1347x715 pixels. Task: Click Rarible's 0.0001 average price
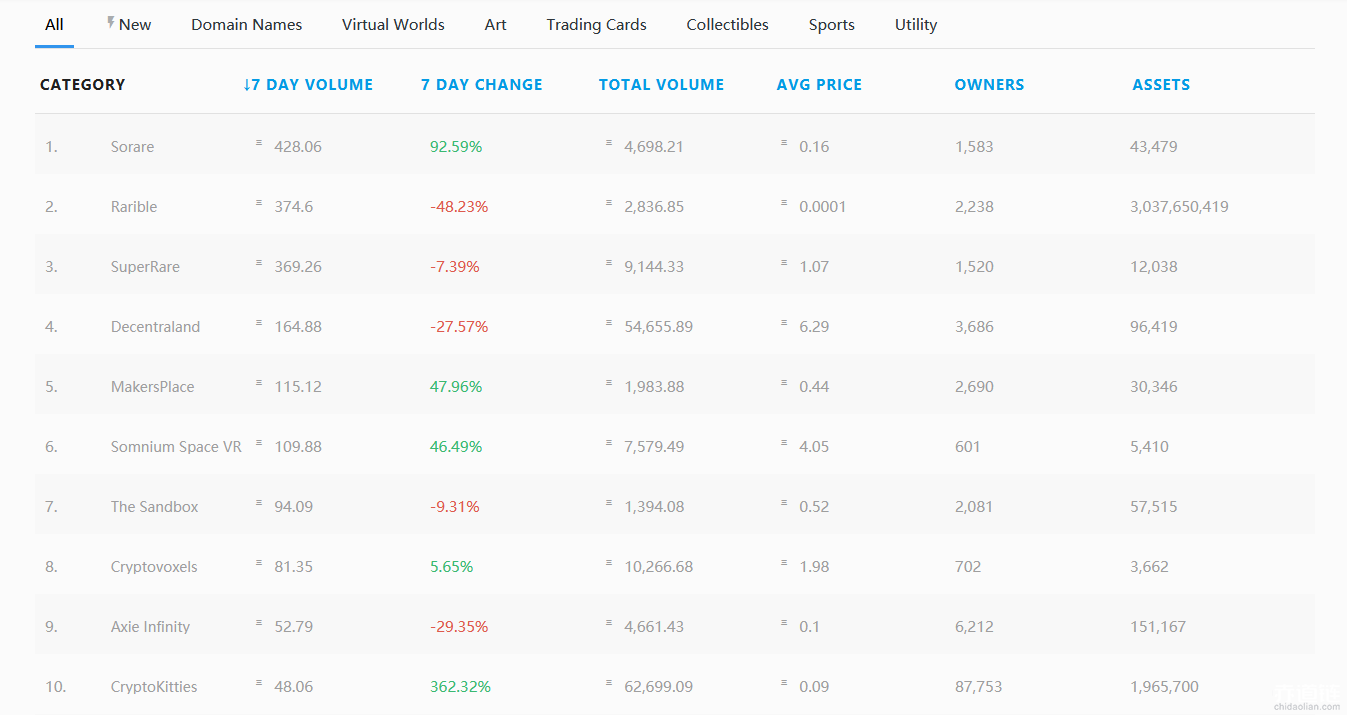(822, 207)
